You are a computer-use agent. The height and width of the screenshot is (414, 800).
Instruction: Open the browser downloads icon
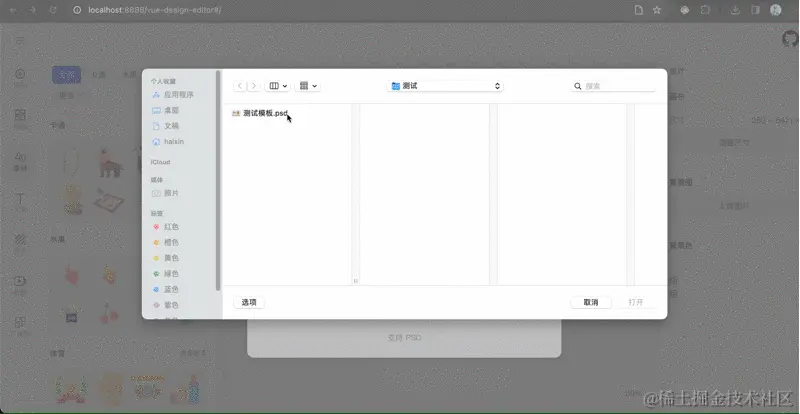coord(735,10)
